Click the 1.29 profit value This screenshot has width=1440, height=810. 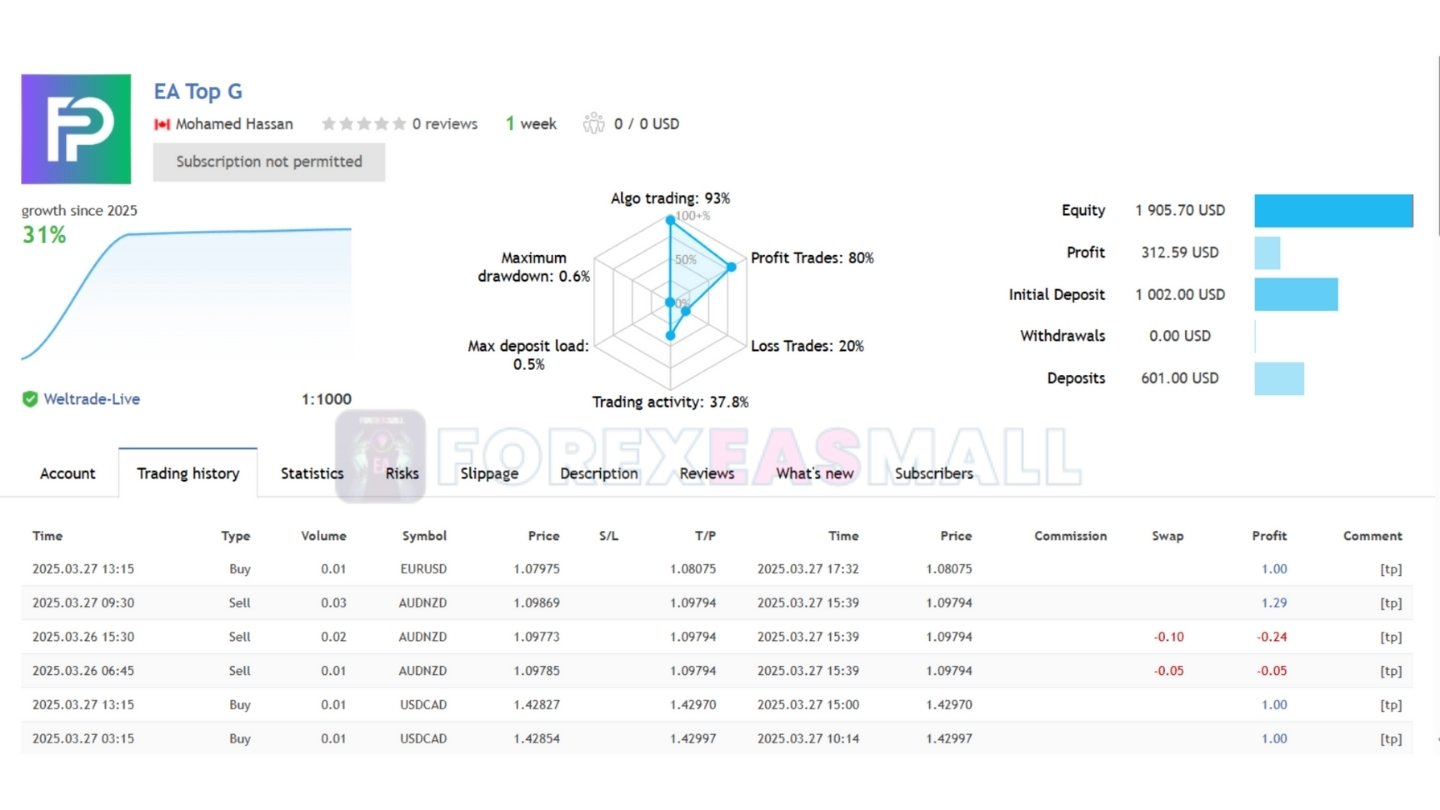[x=1274, y=603]
